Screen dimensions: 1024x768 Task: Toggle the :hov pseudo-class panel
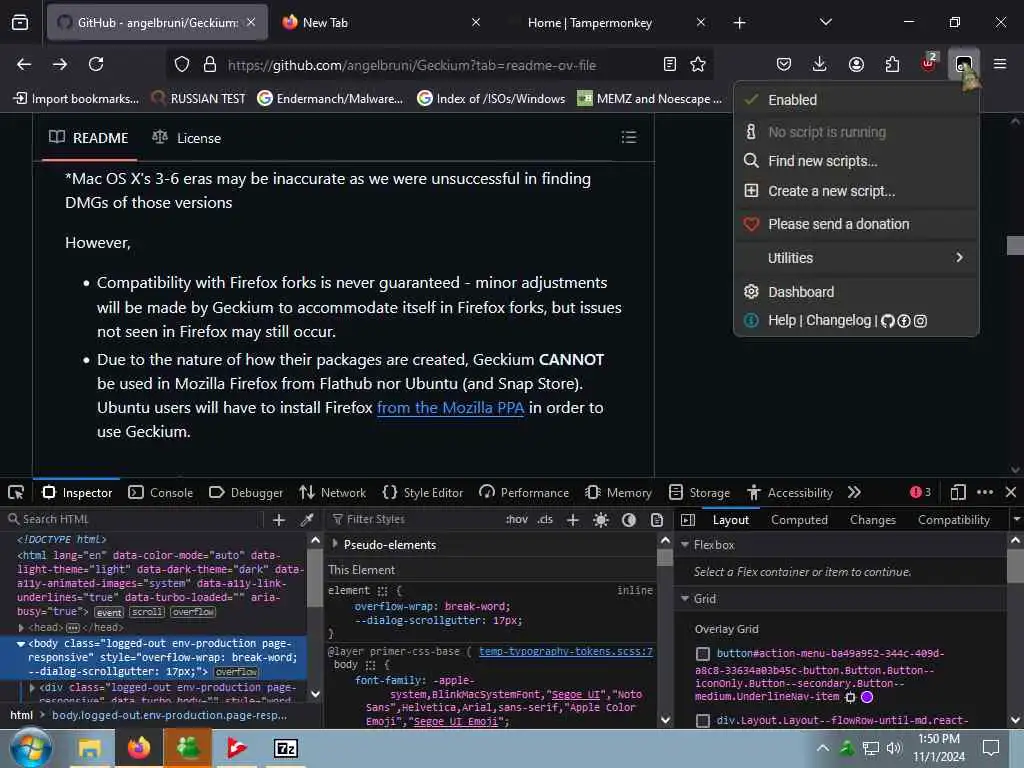pyautogui.click(x=517, y=520)
